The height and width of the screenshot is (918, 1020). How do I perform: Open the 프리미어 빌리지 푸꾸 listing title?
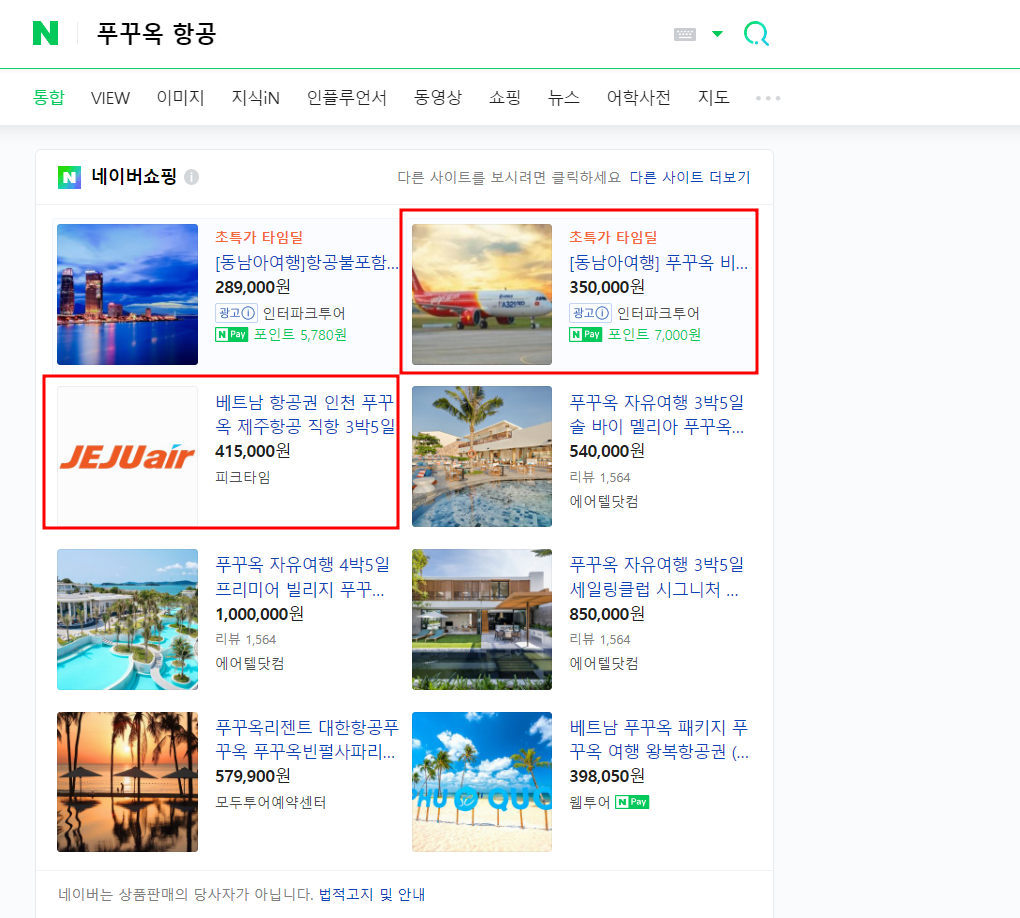point(302,577)
